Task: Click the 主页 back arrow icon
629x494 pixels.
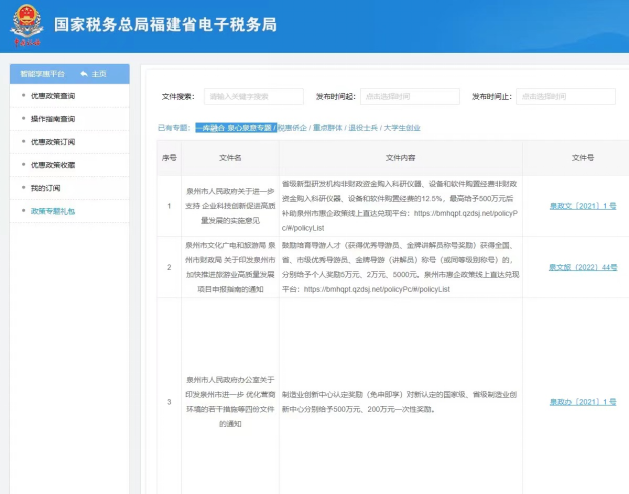Action: coord(84,74)
